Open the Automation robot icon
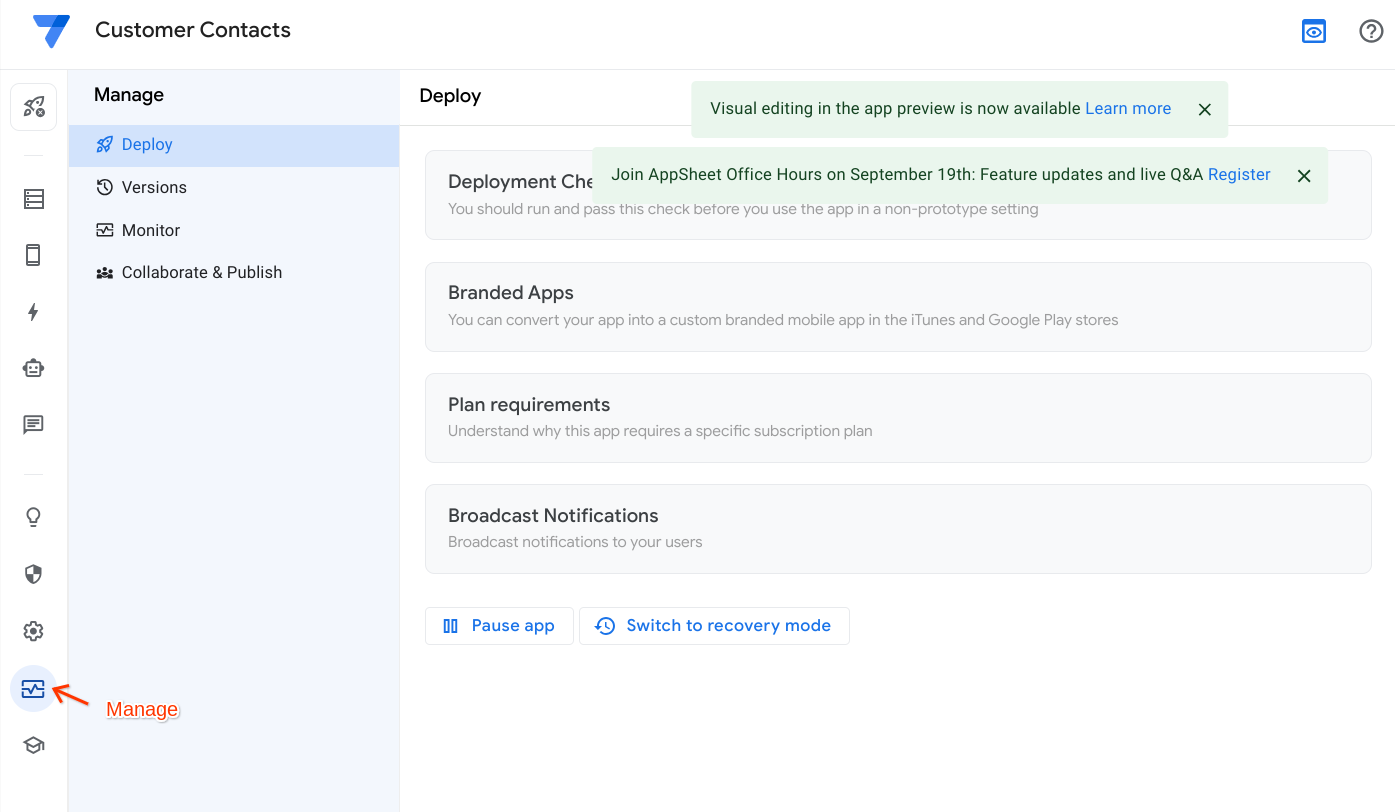The width and height of the screenshot is (1395, 812). click(x=34, y=368)
